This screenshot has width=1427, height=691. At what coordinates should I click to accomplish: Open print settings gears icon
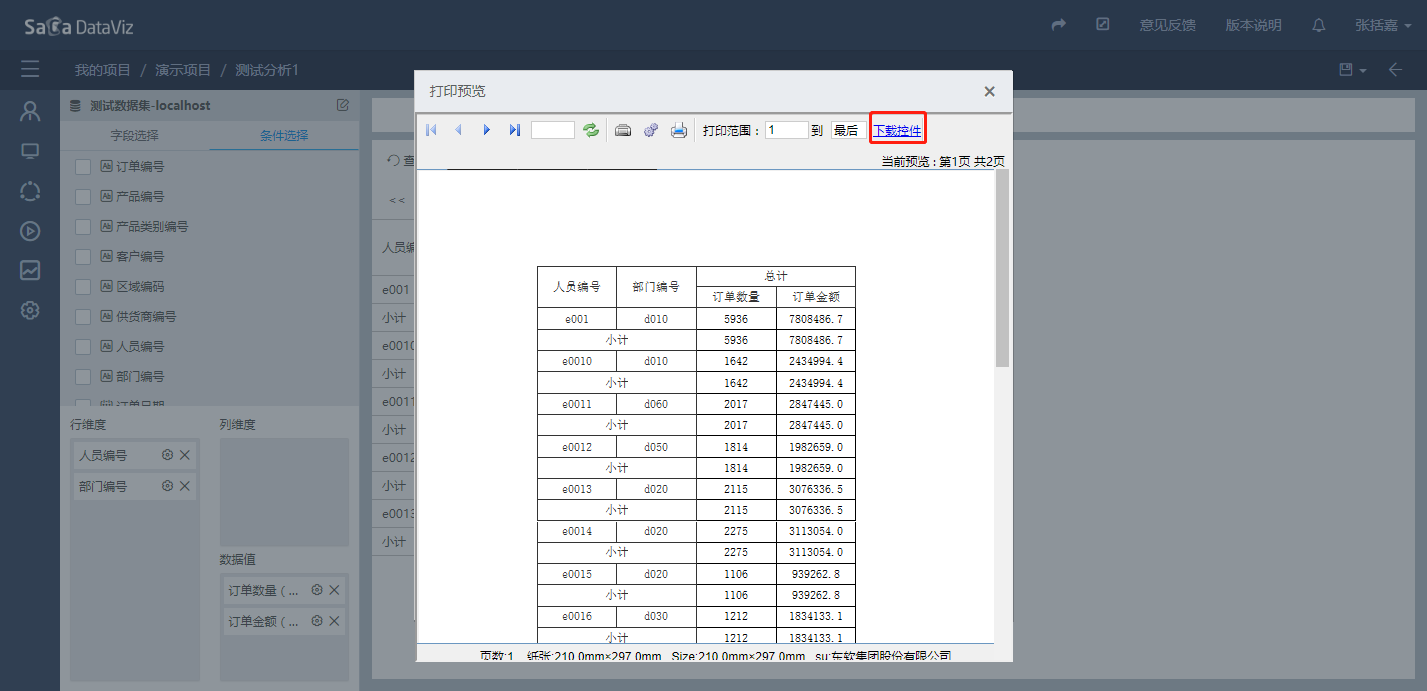651,130
